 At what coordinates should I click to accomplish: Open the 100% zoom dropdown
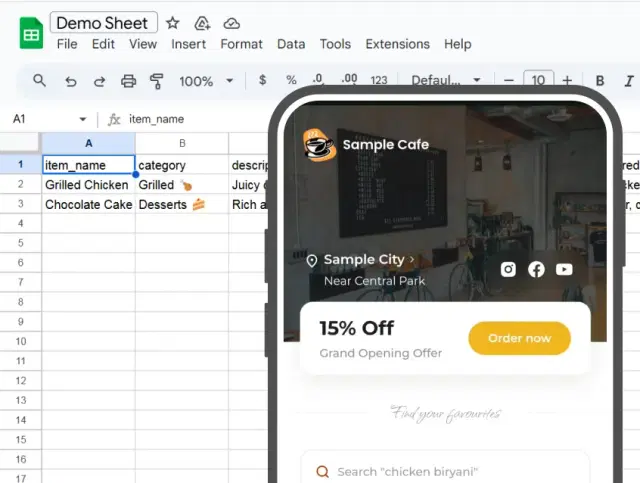[206, 81]
